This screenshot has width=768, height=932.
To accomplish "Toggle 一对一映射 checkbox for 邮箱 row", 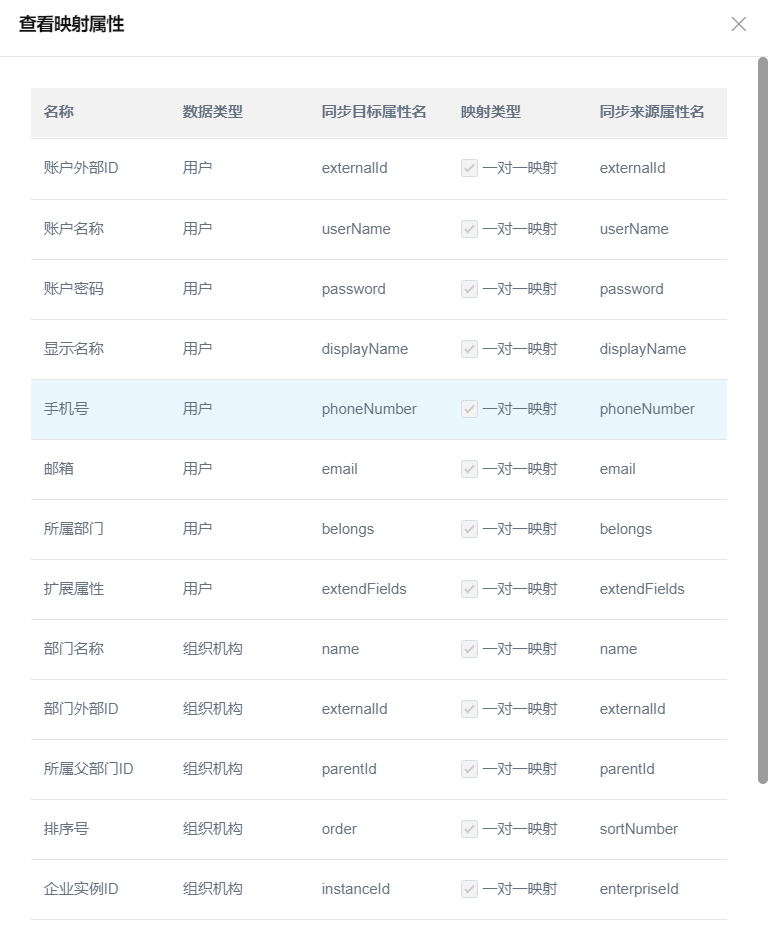I will click(469, 469).
